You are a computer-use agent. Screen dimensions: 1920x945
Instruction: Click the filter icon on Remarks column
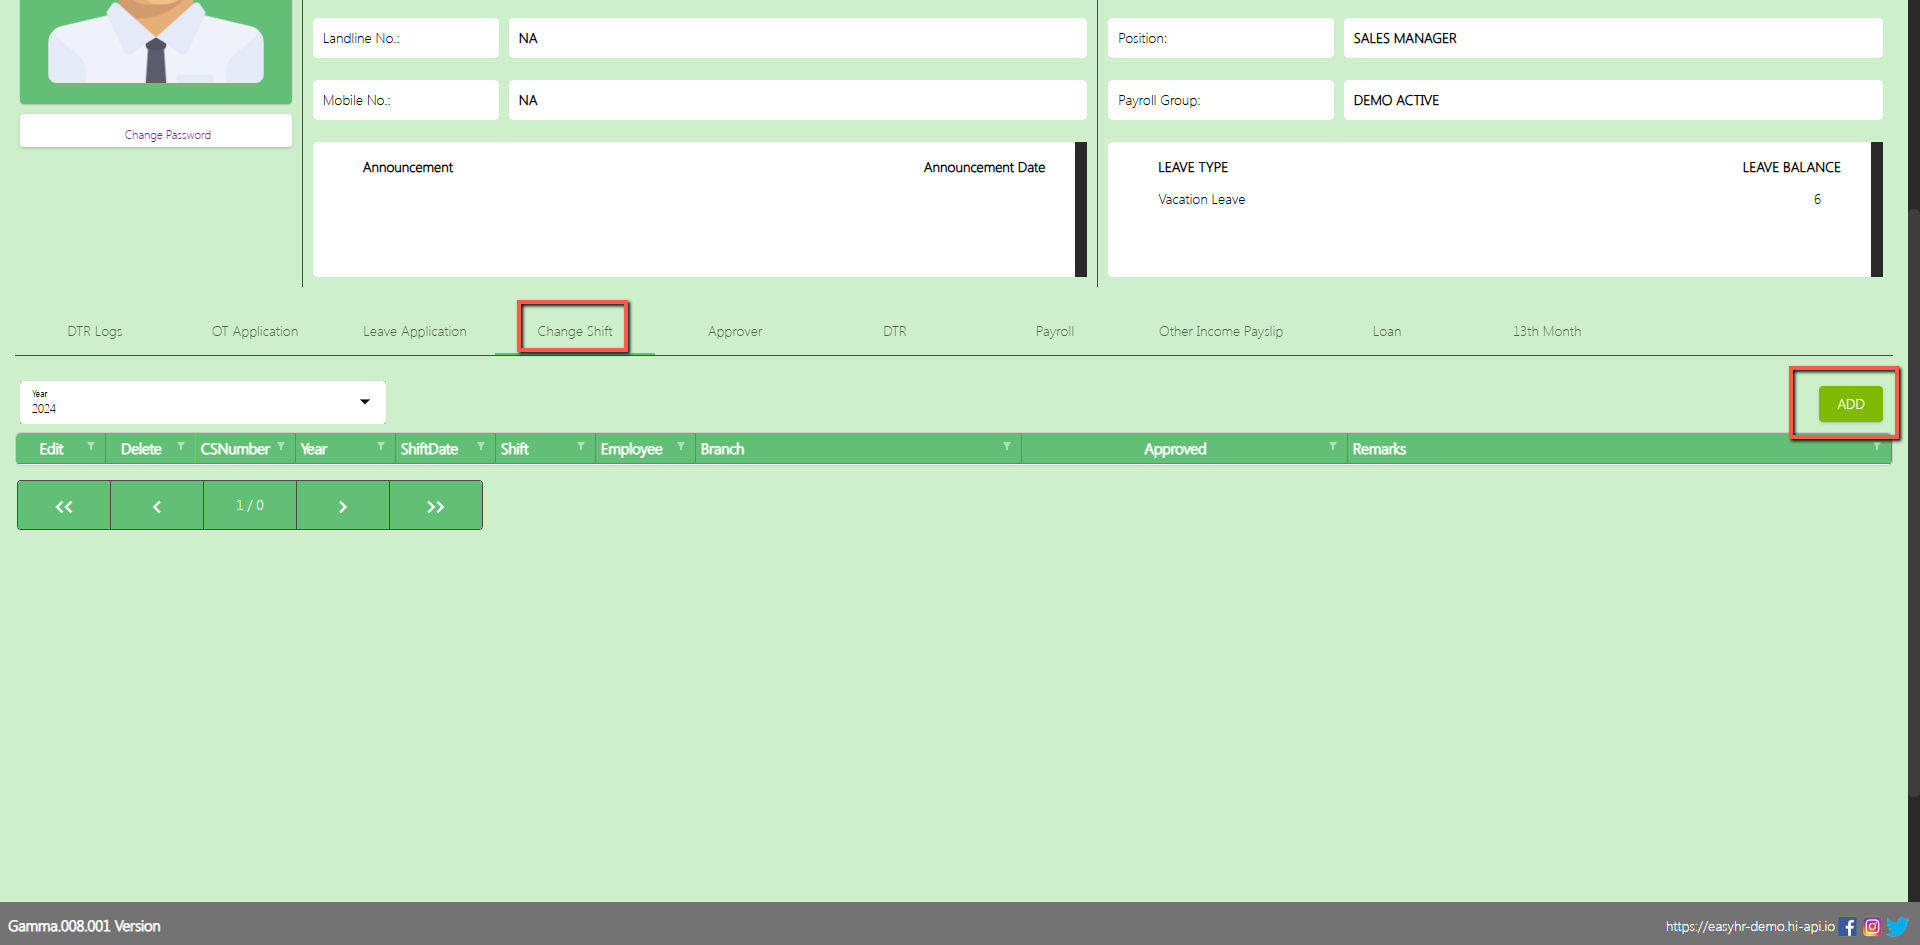[1877, 446]
